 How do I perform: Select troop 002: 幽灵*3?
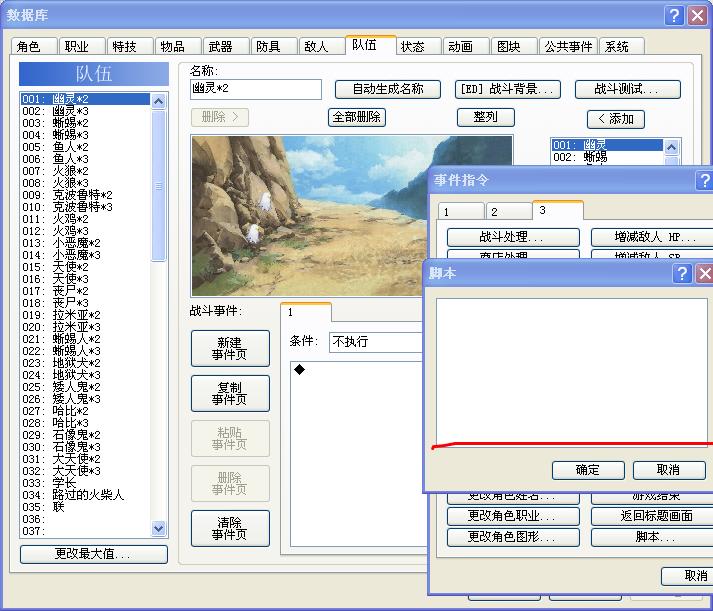[x=85, y=111]
